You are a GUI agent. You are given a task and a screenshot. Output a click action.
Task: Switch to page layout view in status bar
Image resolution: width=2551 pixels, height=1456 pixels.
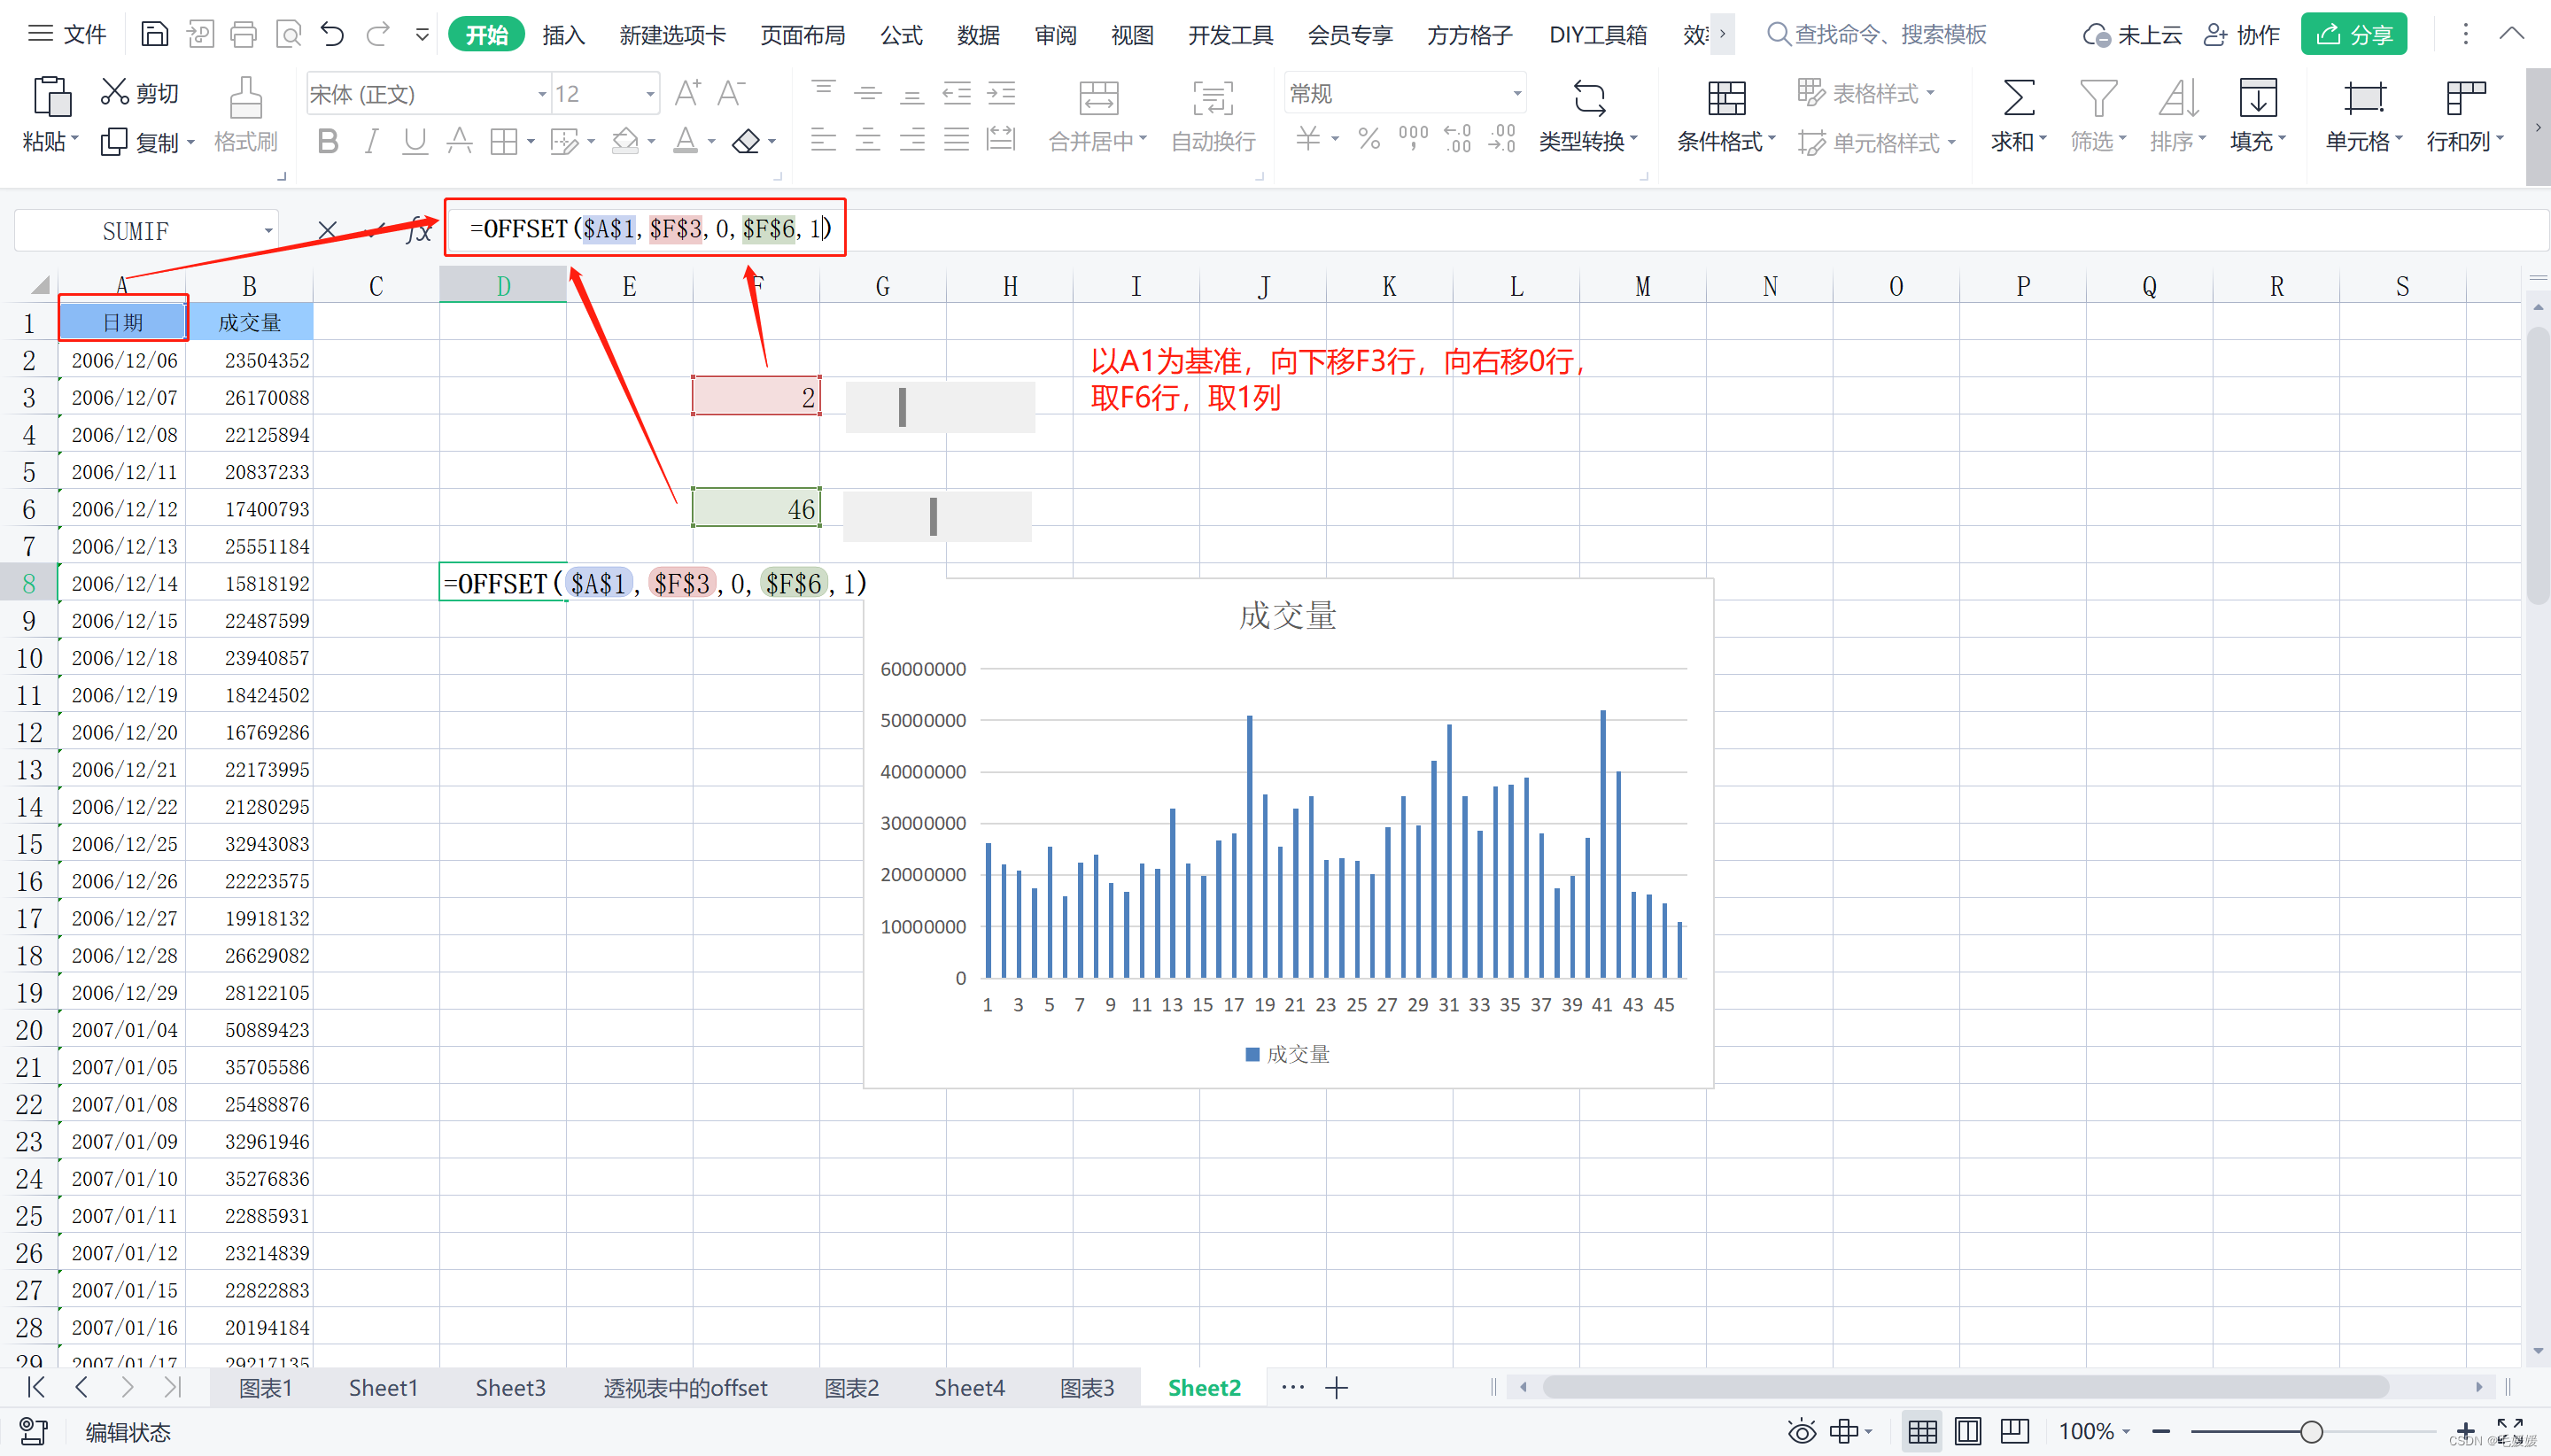pyautogui.click(x=1967, y=1431)
